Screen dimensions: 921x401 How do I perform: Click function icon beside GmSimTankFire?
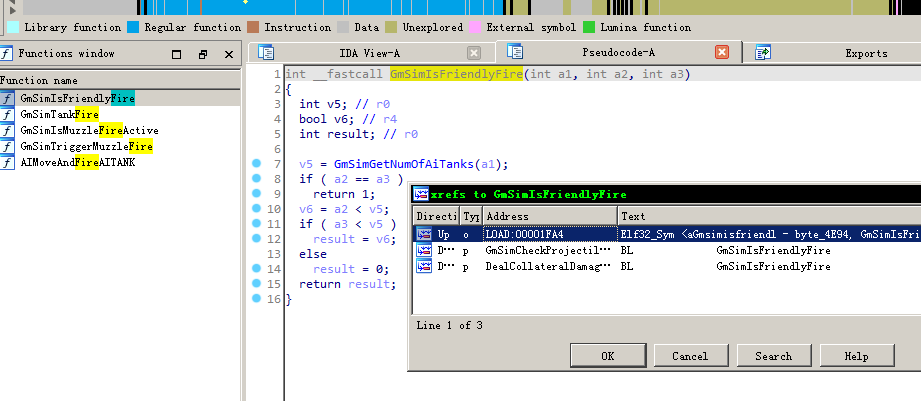tap(6, 114)
